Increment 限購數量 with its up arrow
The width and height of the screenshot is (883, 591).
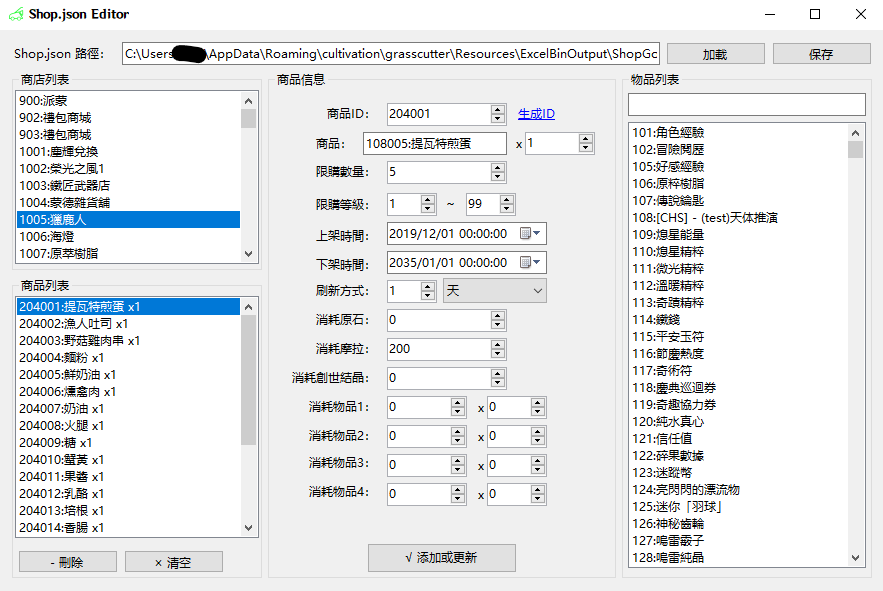pos(499,168)
